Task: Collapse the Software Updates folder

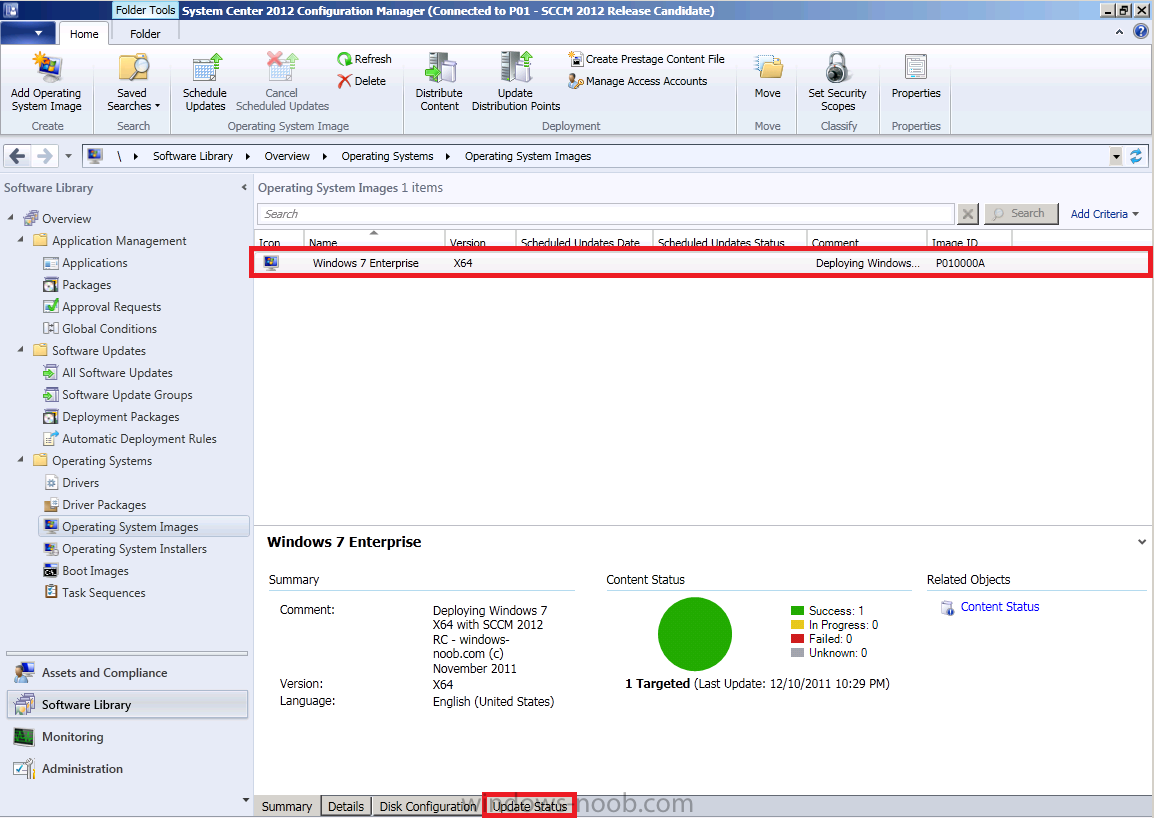Action: coord(21,350)
